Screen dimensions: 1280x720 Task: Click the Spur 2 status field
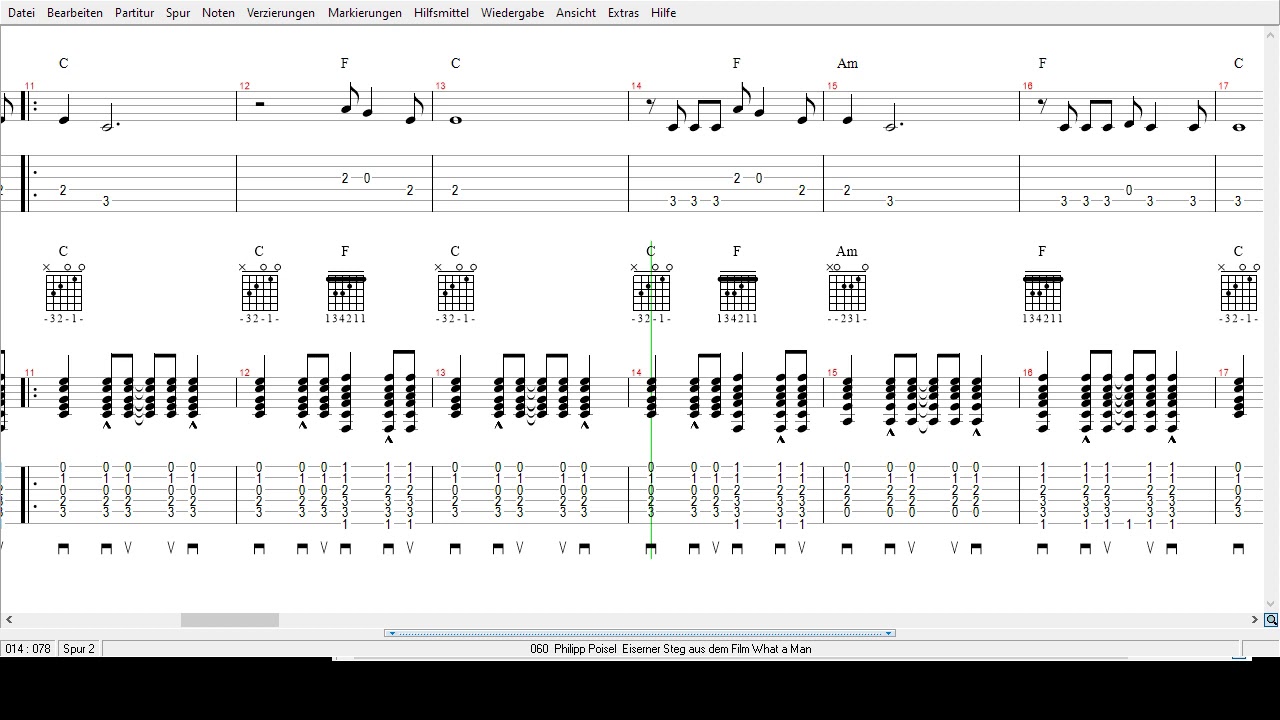[x=79, y=649]
